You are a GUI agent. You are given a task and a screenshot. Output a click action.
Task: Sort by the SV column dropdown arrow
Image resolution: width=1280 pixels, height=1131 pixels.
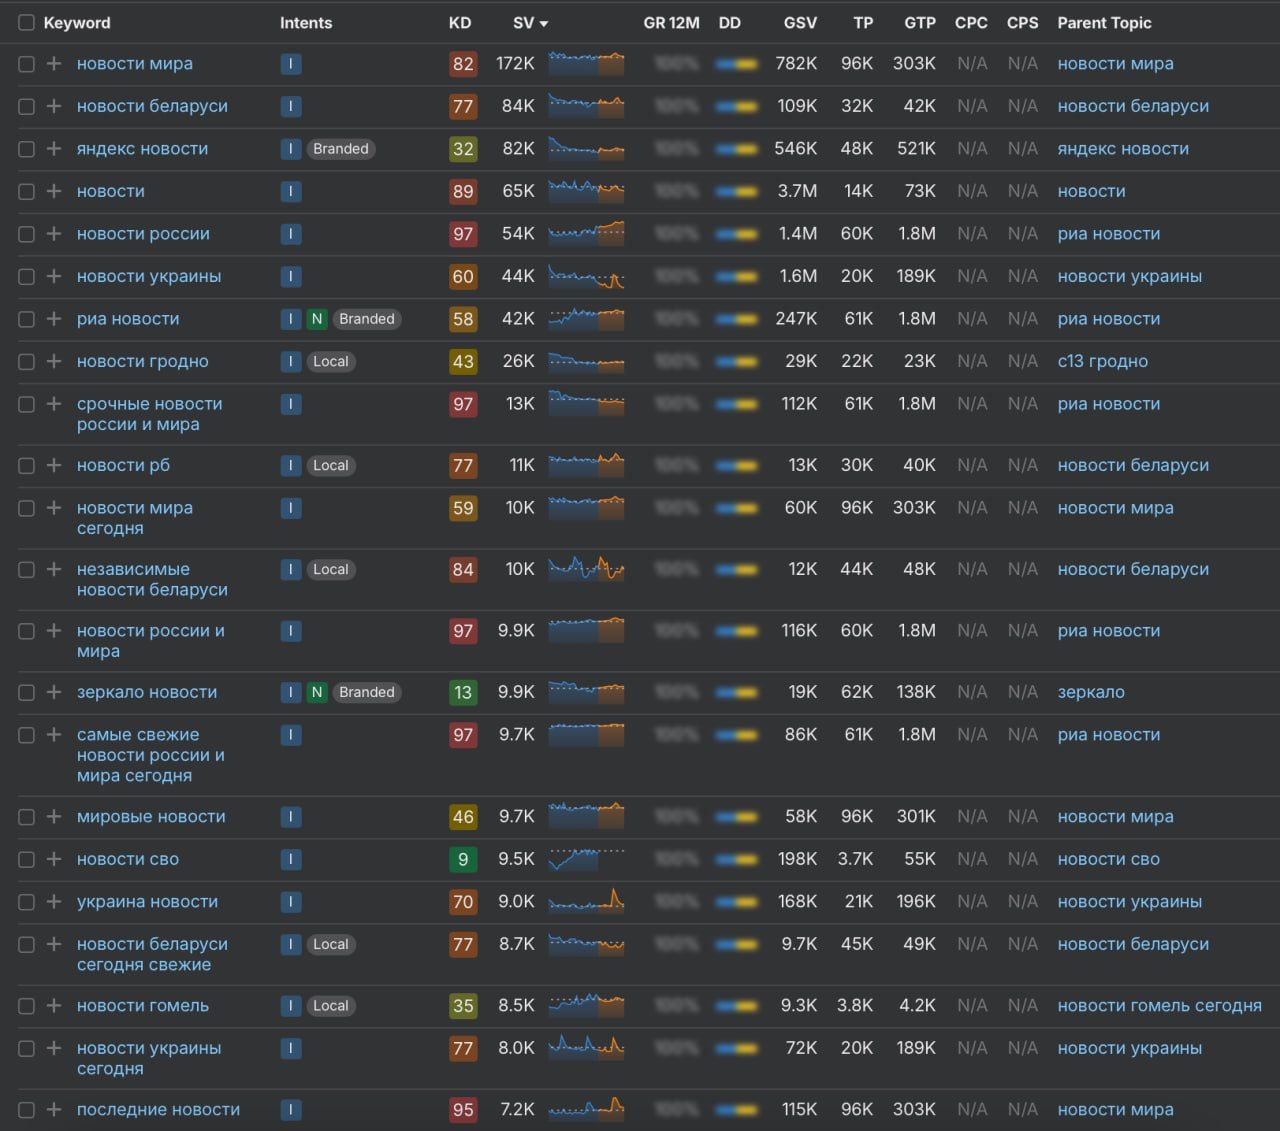click(544, 24)
